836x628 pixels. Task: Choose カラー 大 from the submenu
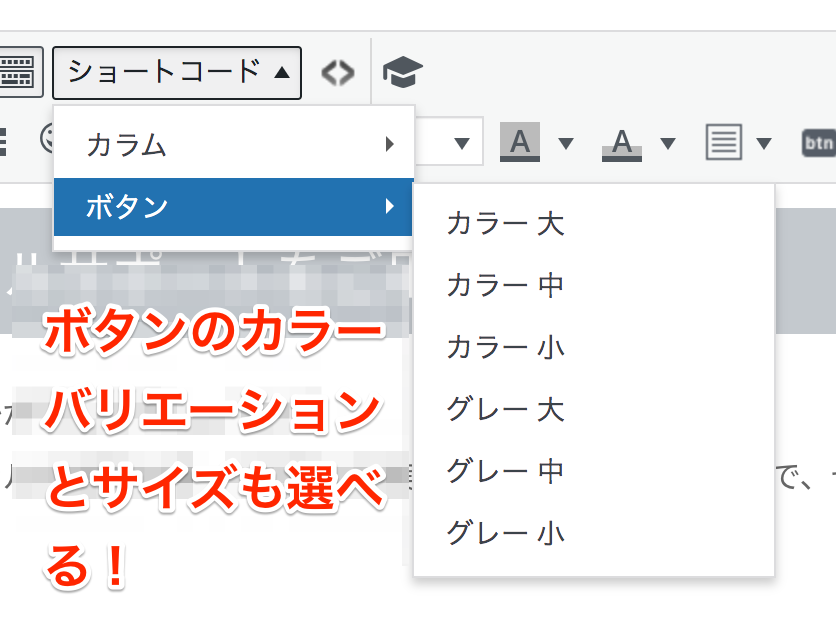click(505, 223)
